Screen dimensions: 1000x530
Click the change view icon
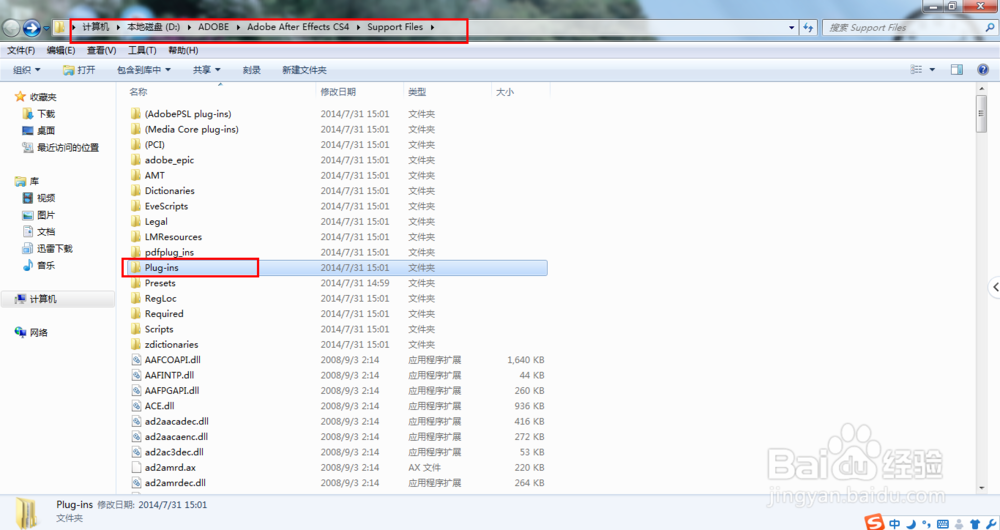click(916, 70)
